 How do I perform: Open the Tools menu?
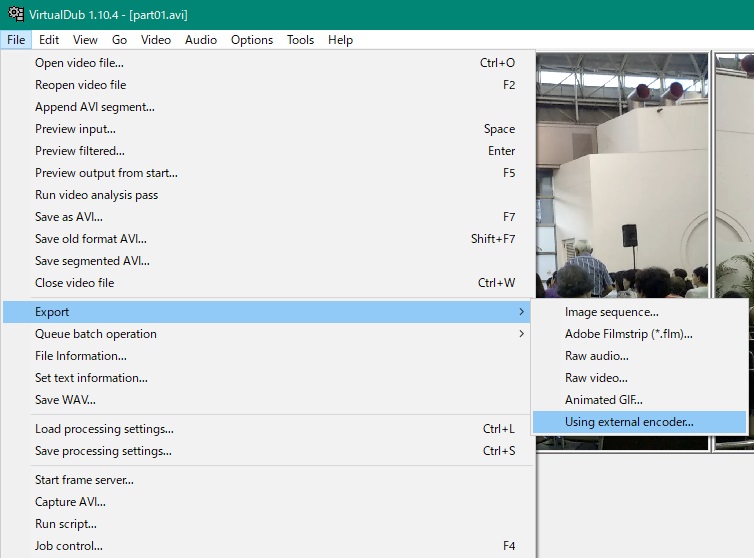(x=300, y=40)
